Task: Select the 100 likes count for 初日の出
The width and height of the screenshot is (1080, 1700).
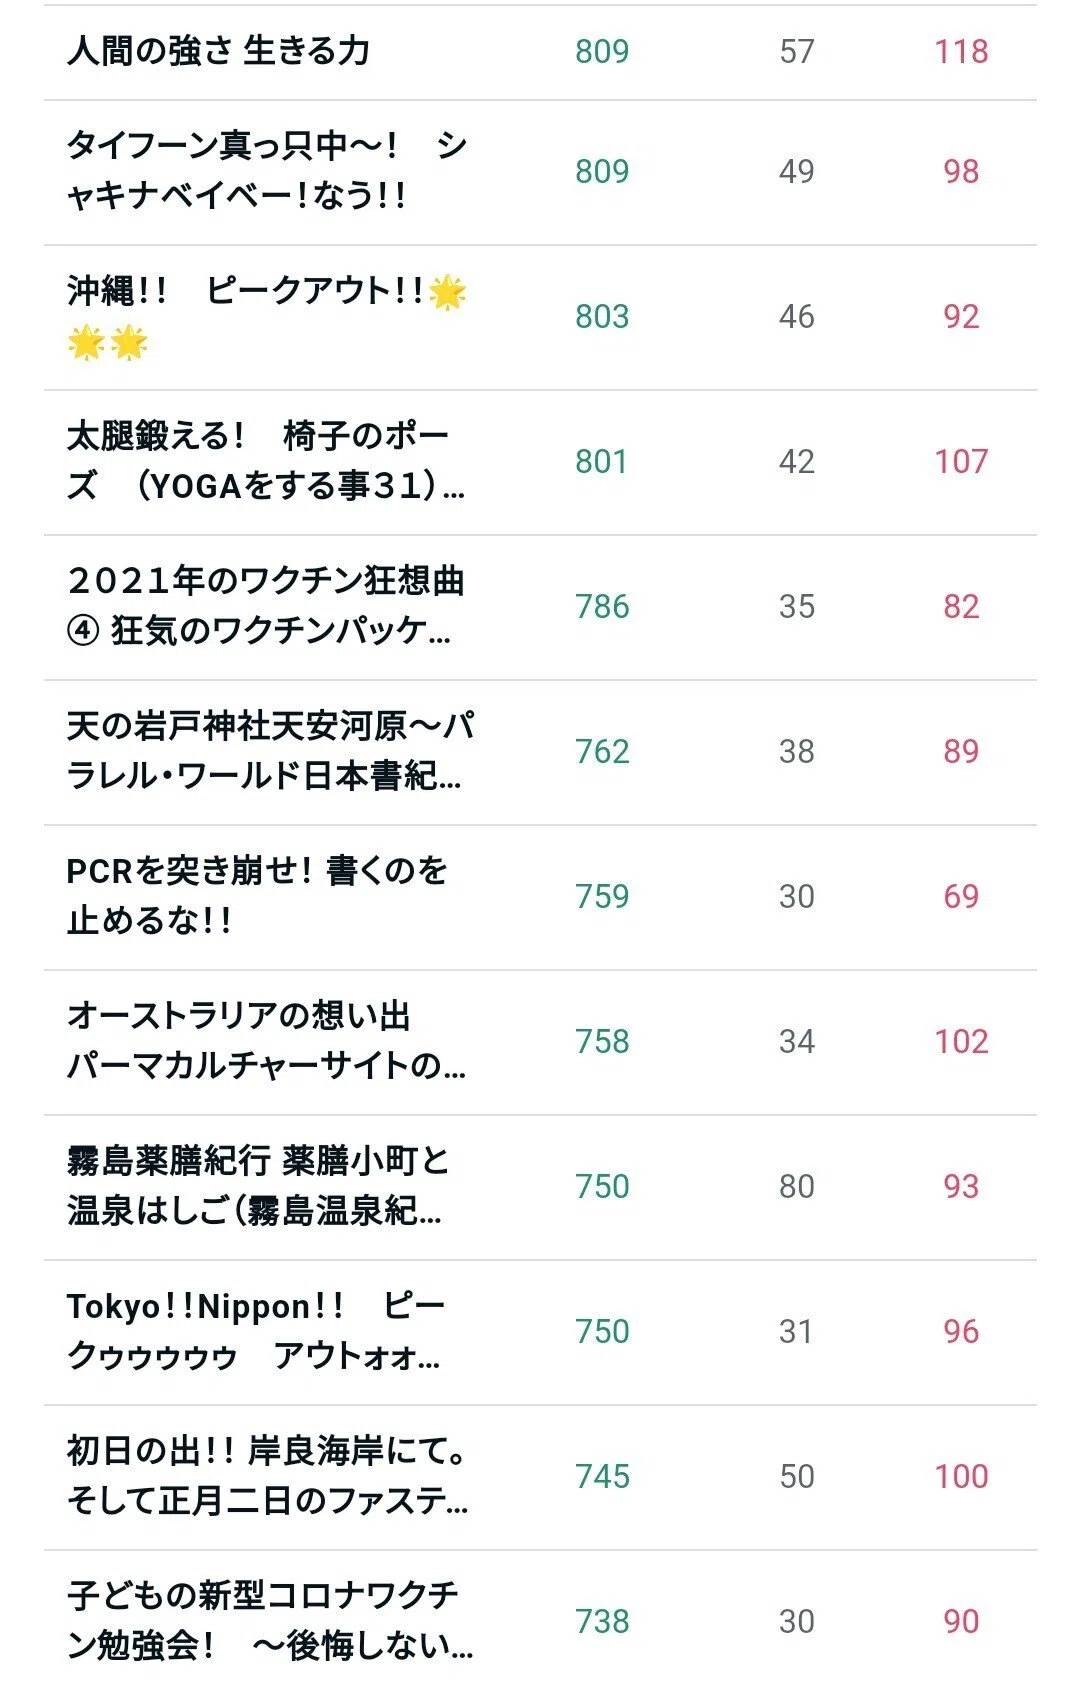Action: coord(961,1477)
